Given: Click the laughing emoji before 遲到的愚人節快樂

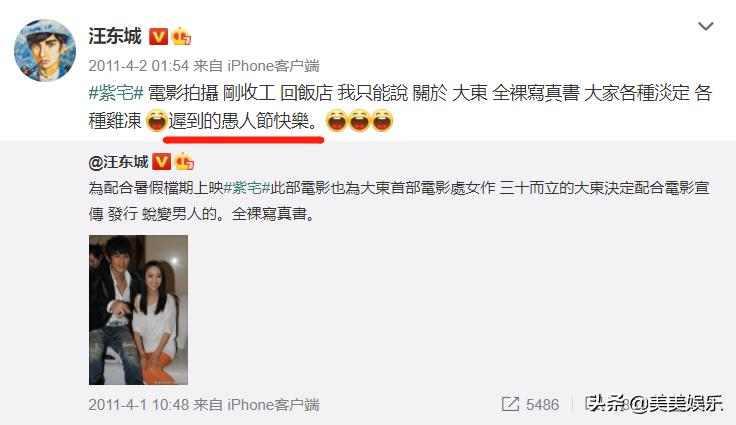Looking at the screenshot, I should click(x=157, y=120).
